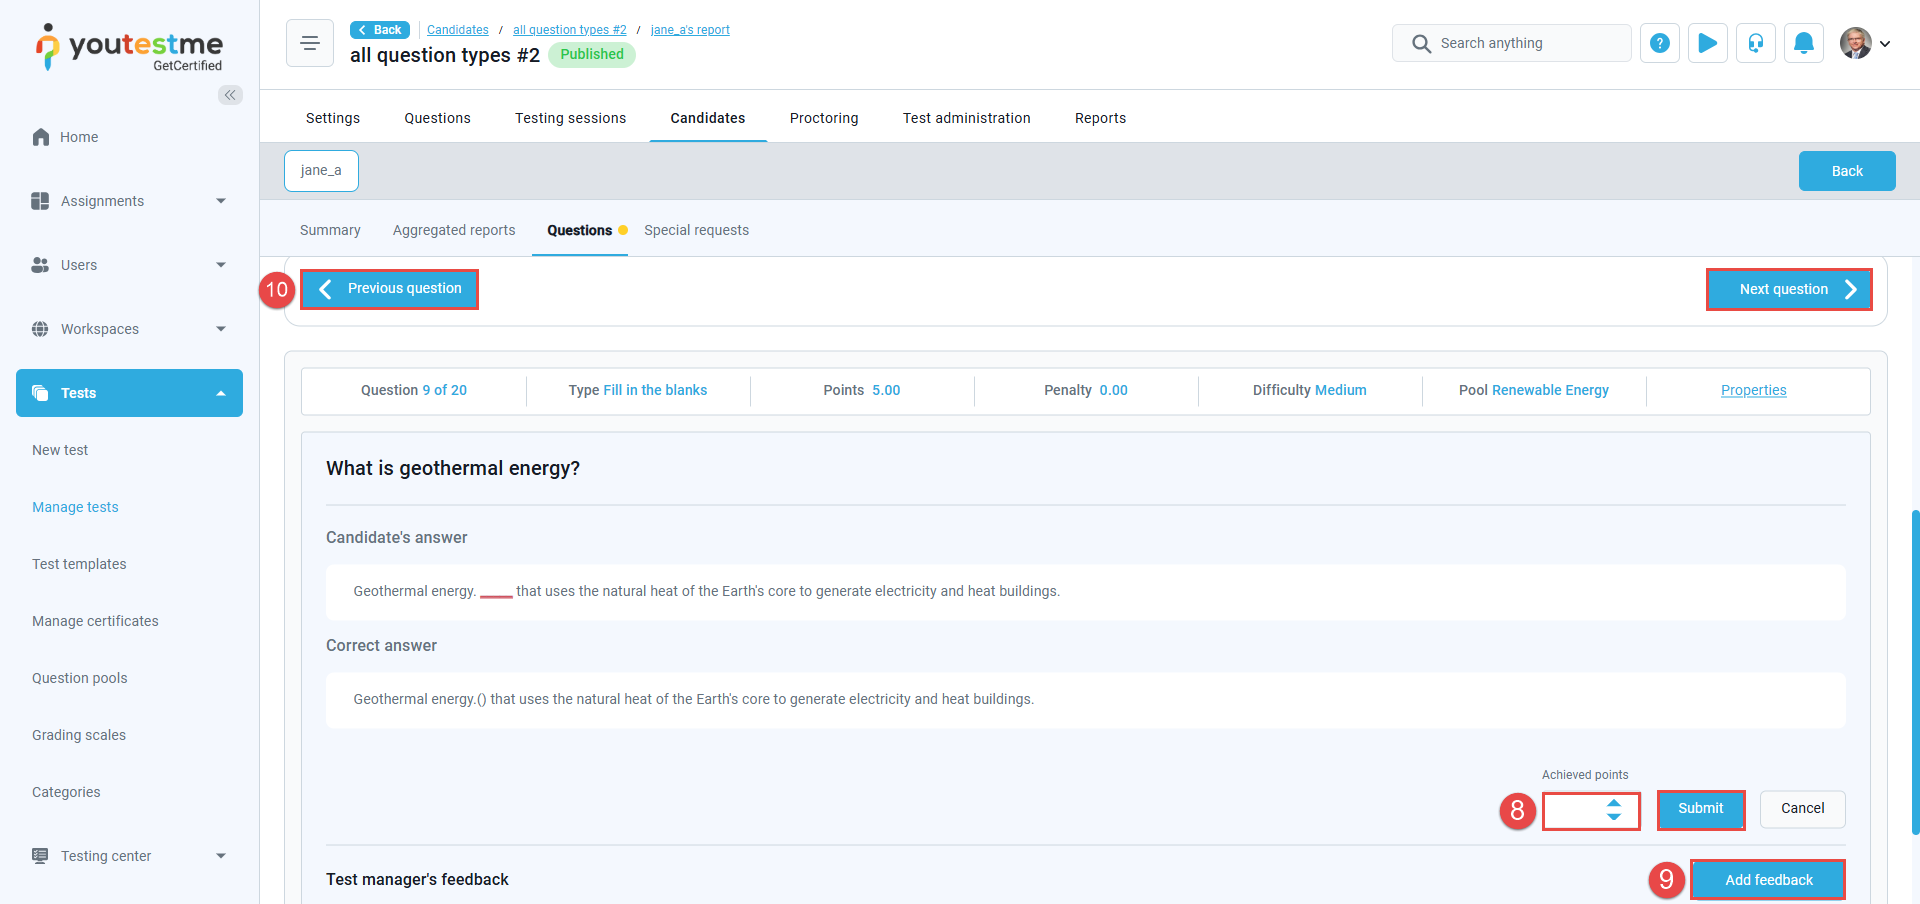Click the Users people icon

coord(40,265)
